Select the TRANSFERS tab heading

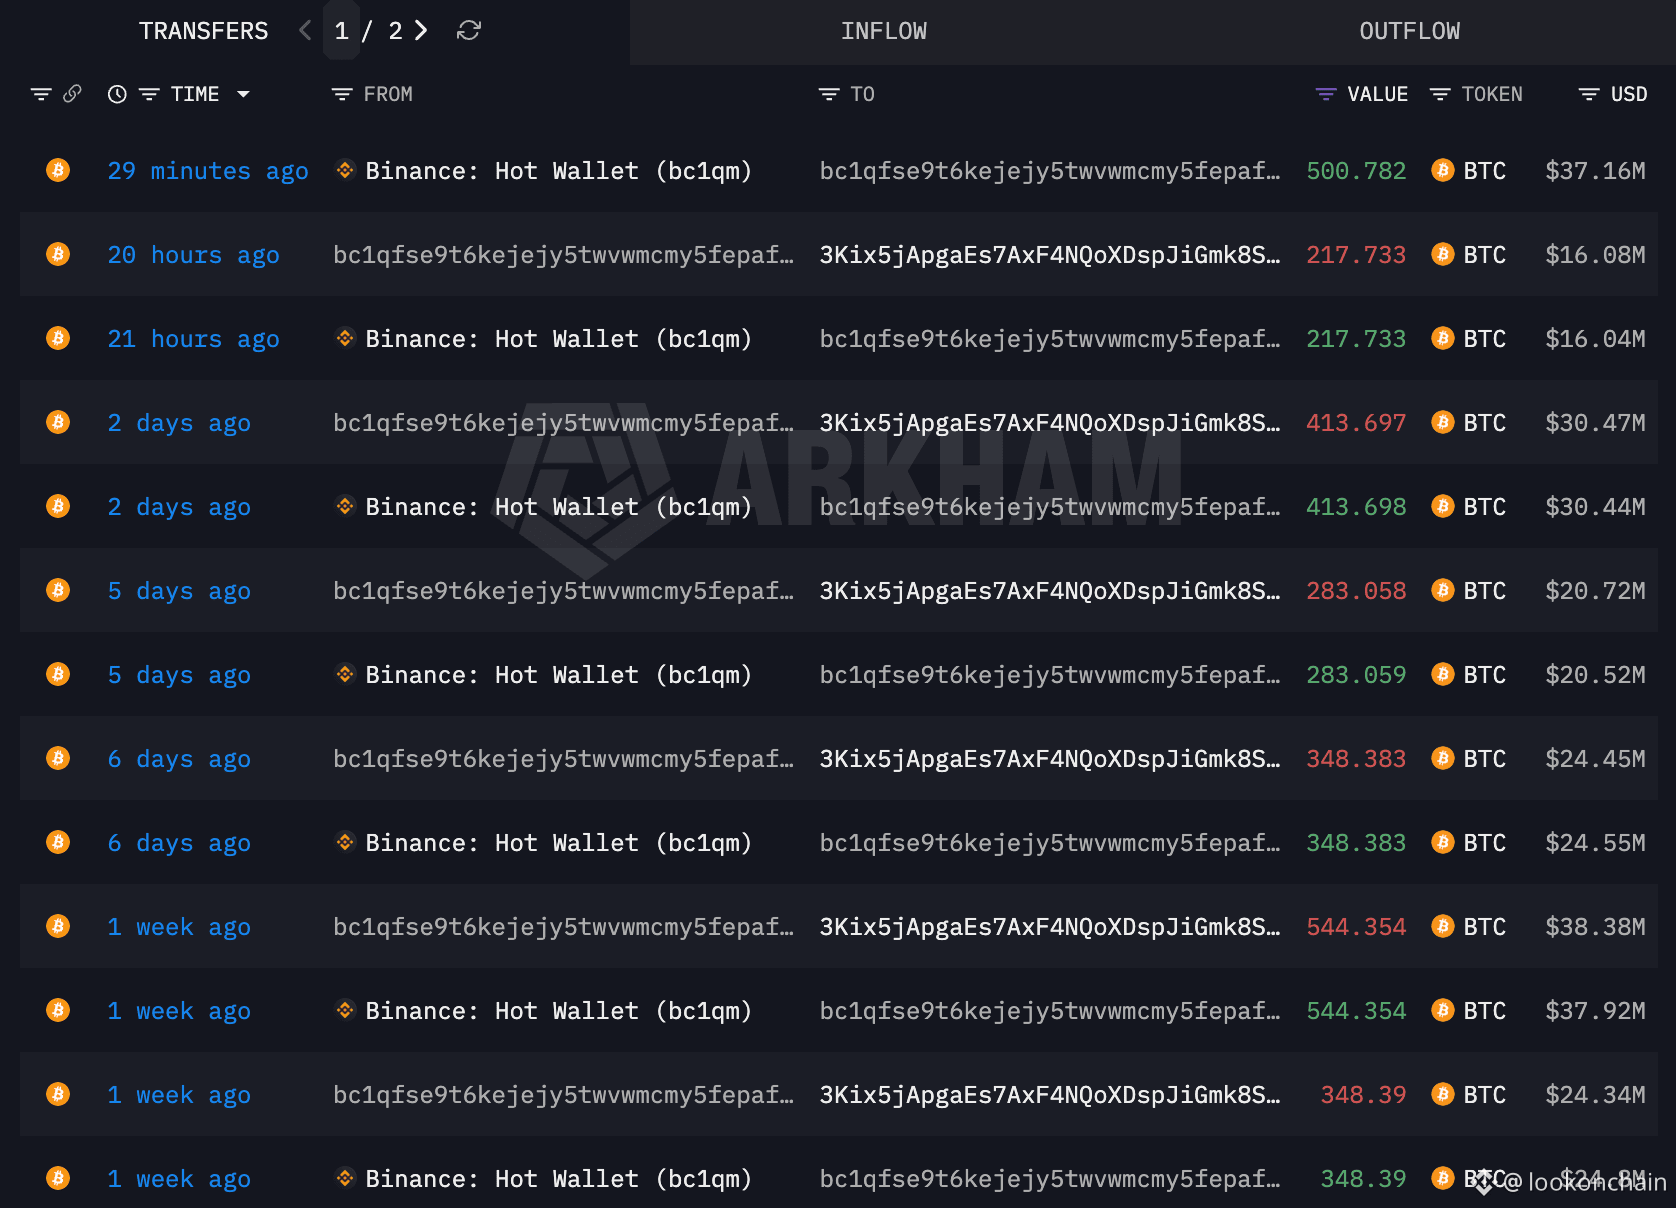pos(204,31)
